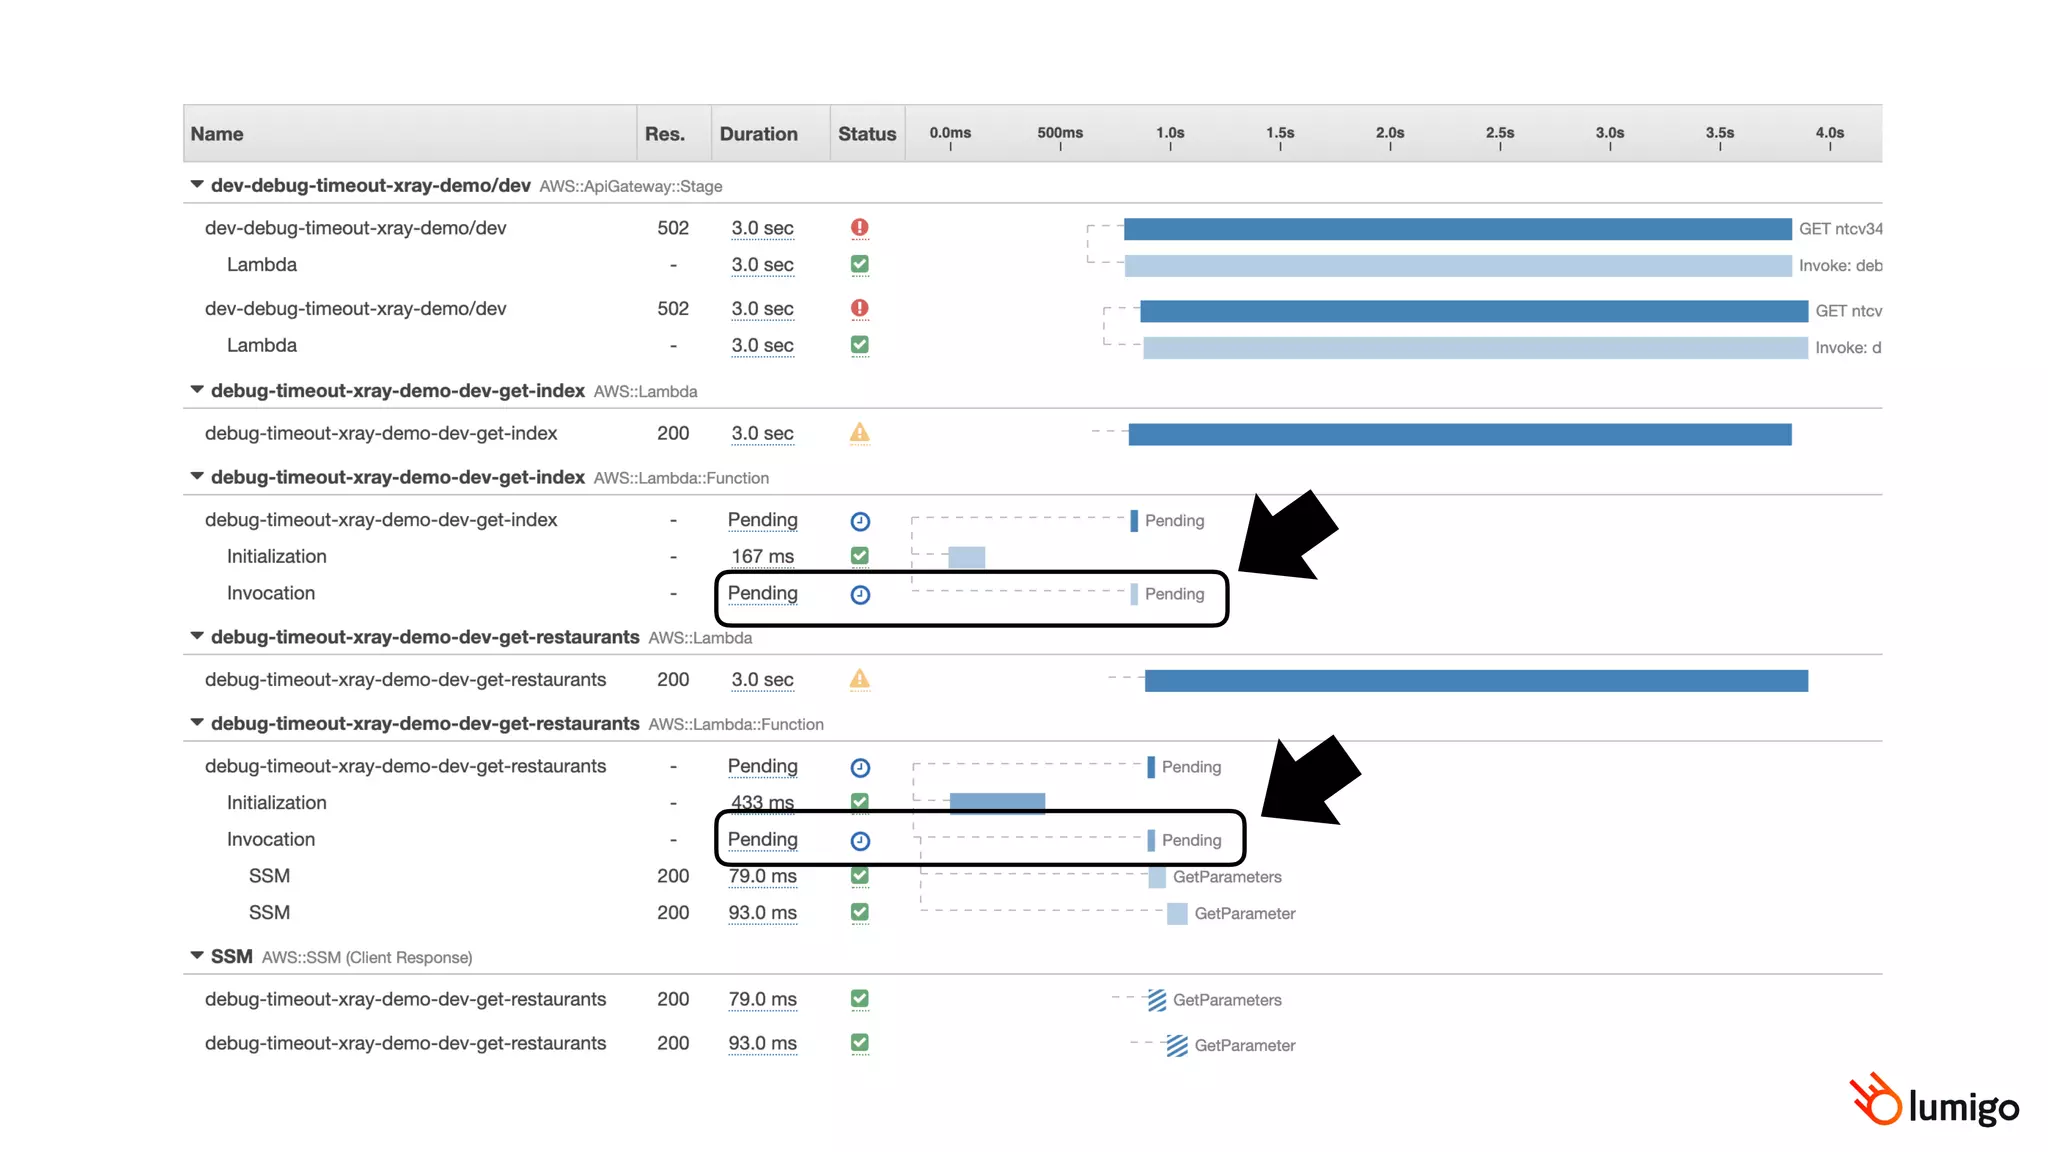Screen dimensions: 2048x1152
Task: Click the Duration column header
Action: [x=758, y=134]
